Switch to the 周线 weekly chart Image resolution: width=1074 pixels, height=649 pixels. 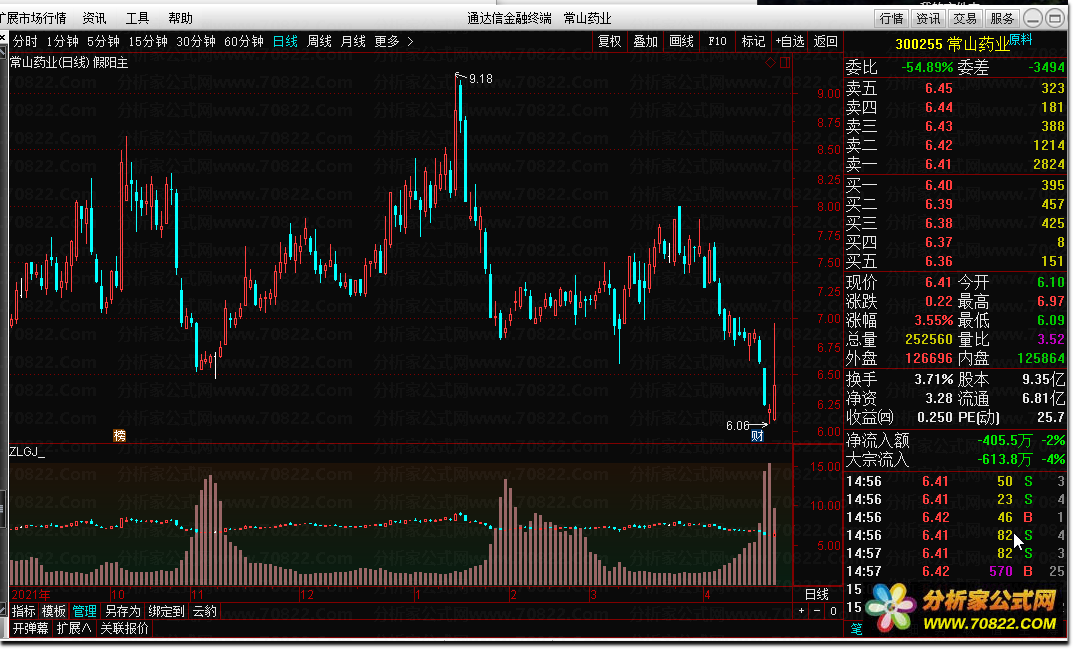319,42
